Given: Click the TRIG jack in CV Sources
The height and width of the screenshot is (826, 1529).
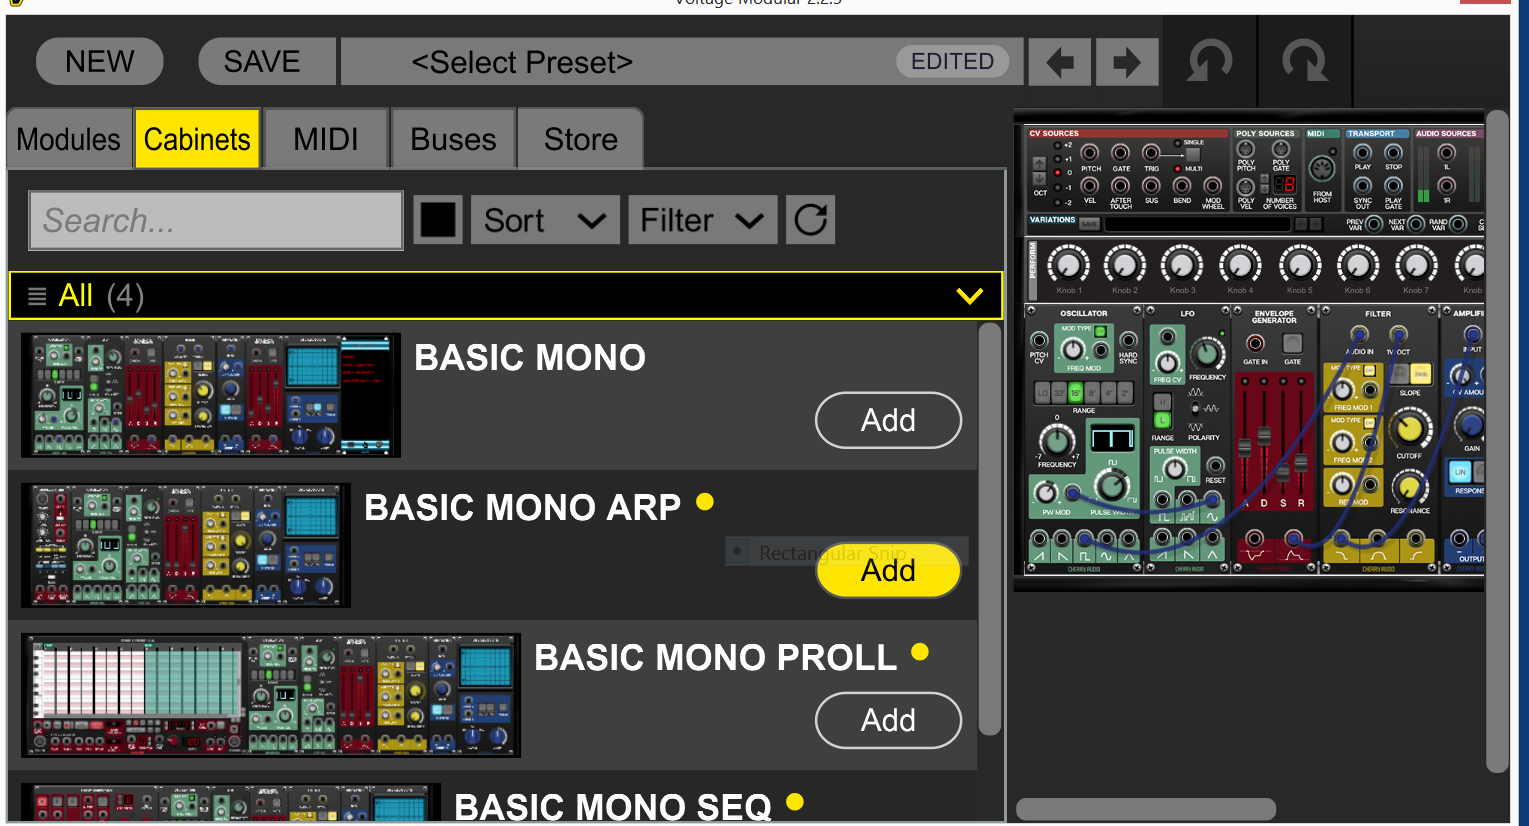Looking at the screenshot, I should pos(1151,153).
